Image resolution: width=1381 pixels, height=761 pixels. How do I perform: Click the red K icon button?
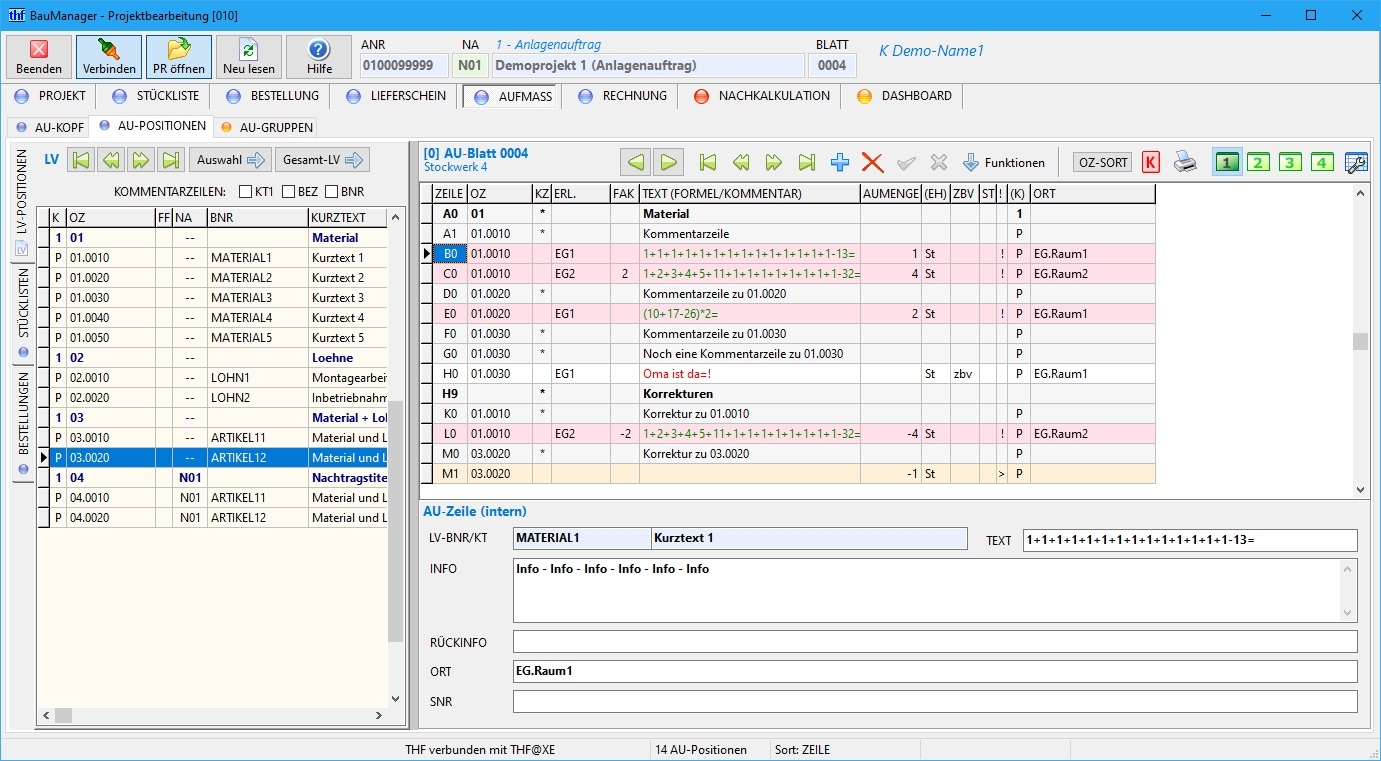(1151, 162)
